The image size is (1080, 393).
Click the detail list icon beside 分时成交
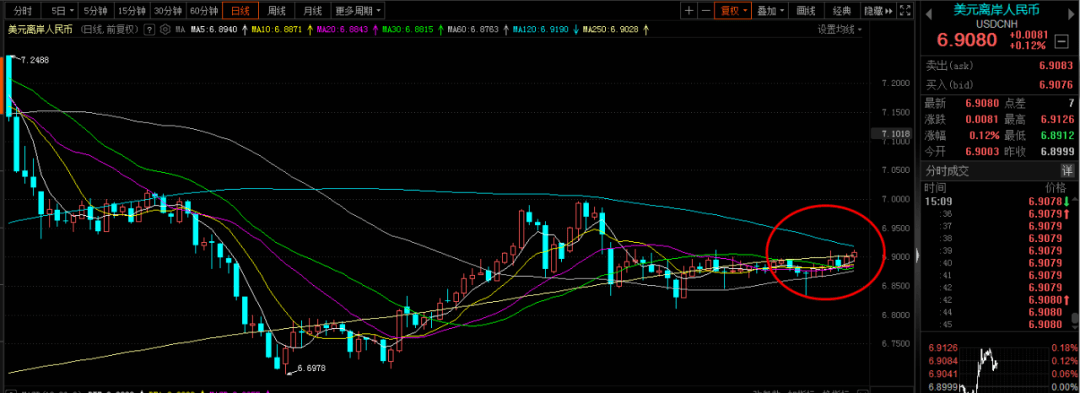click(1067, 171)
